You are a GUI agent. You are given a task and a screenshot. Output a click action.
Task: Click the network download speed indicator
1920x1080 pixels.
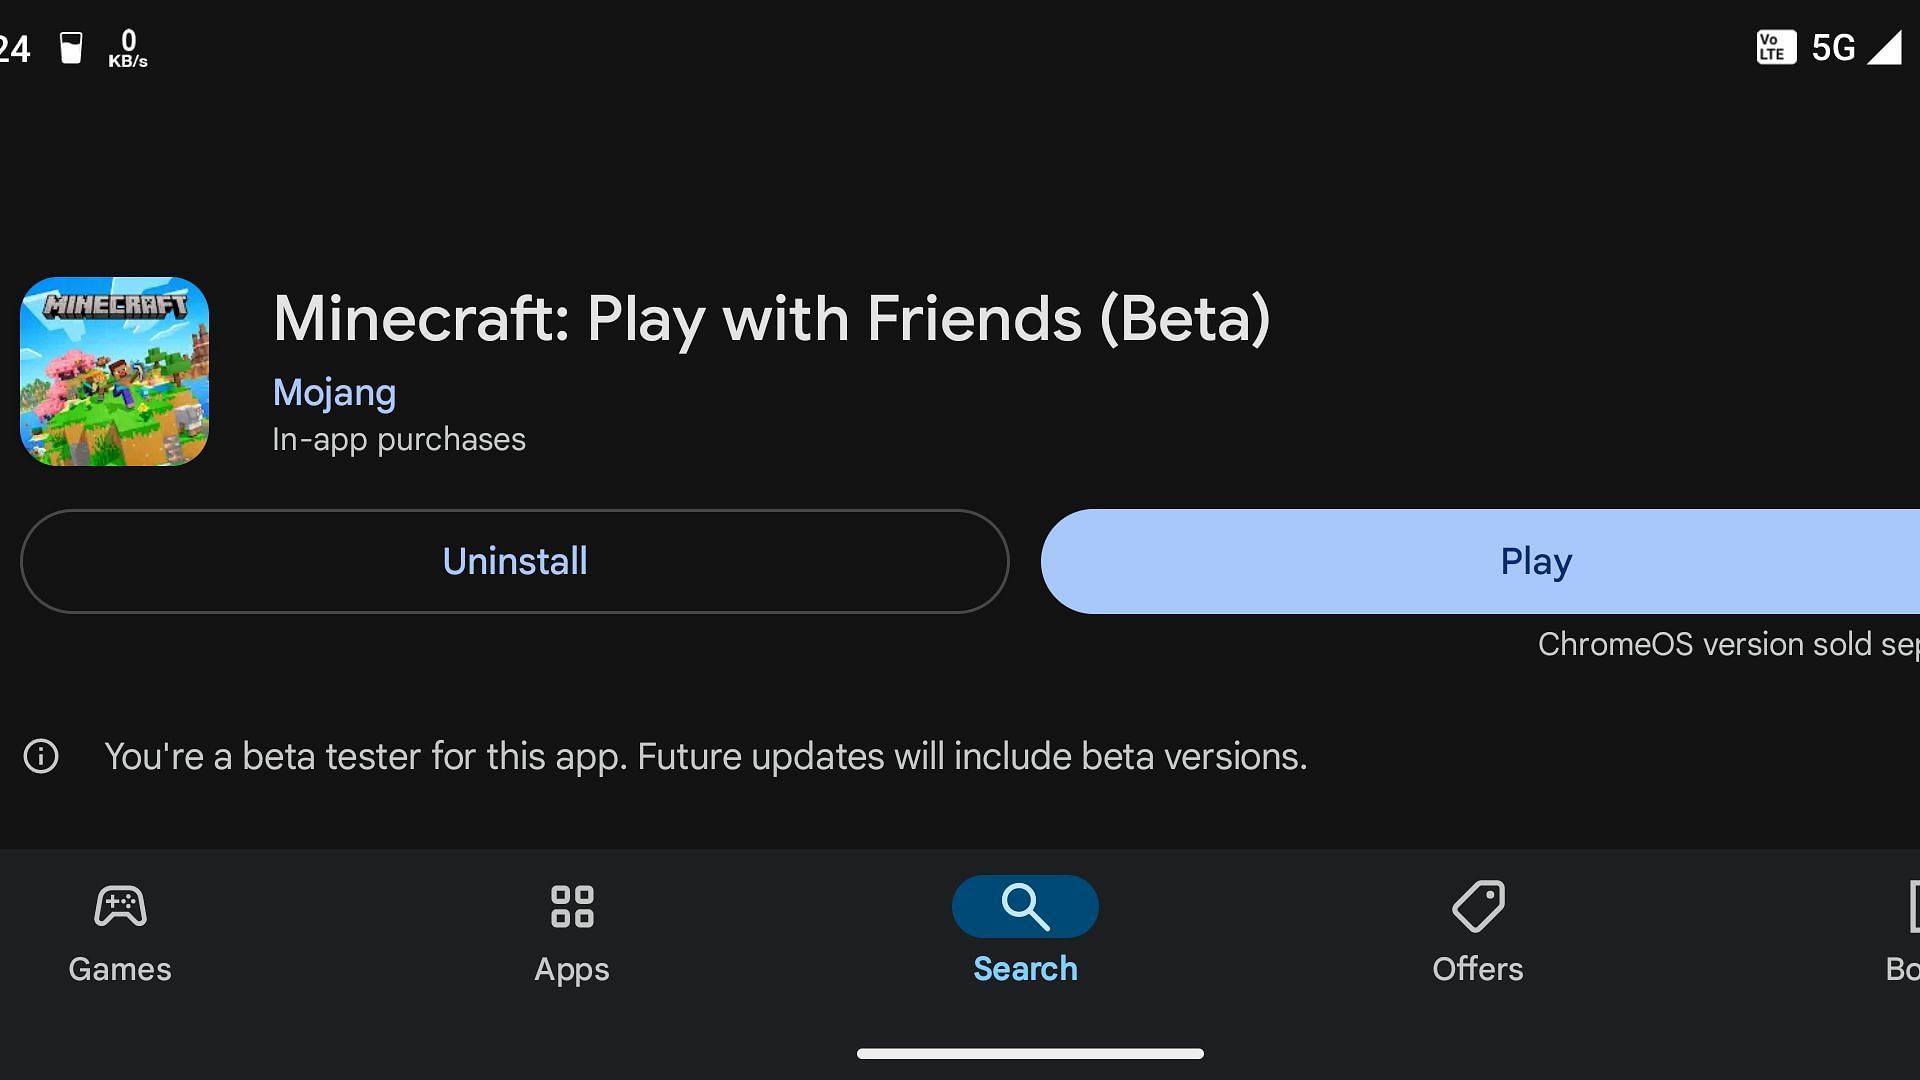pos(128,47)
